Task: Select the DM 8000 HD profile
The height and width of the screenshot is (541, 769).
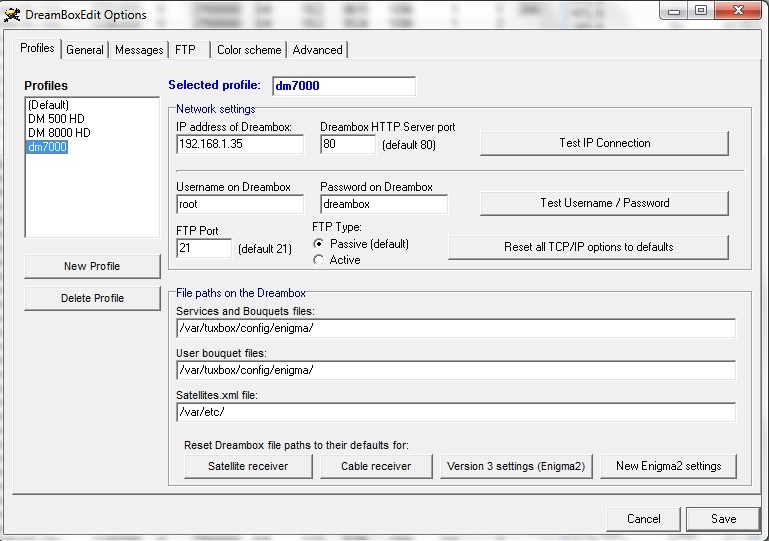Action: tap(59, 133)
